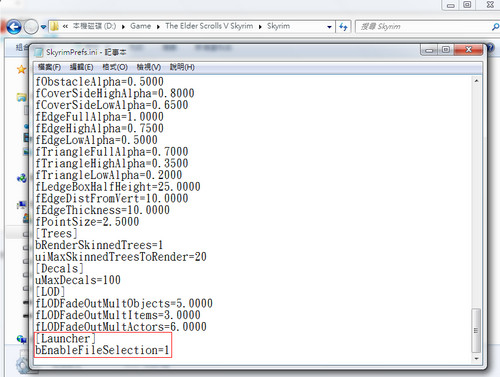The image size is (500, 377).
Task: Open recent locations dropdown beside forward button
Action: click(43, 27)
